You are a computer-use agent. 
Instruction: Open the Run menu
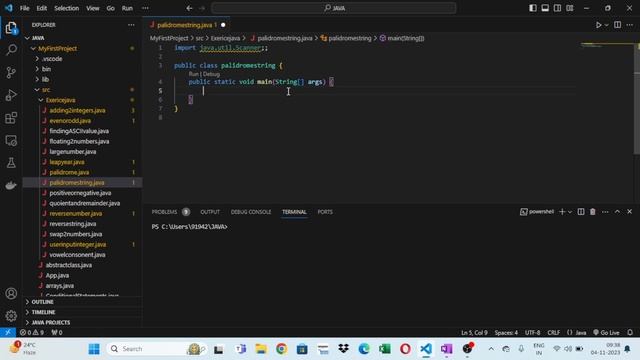tap(127, 8)
